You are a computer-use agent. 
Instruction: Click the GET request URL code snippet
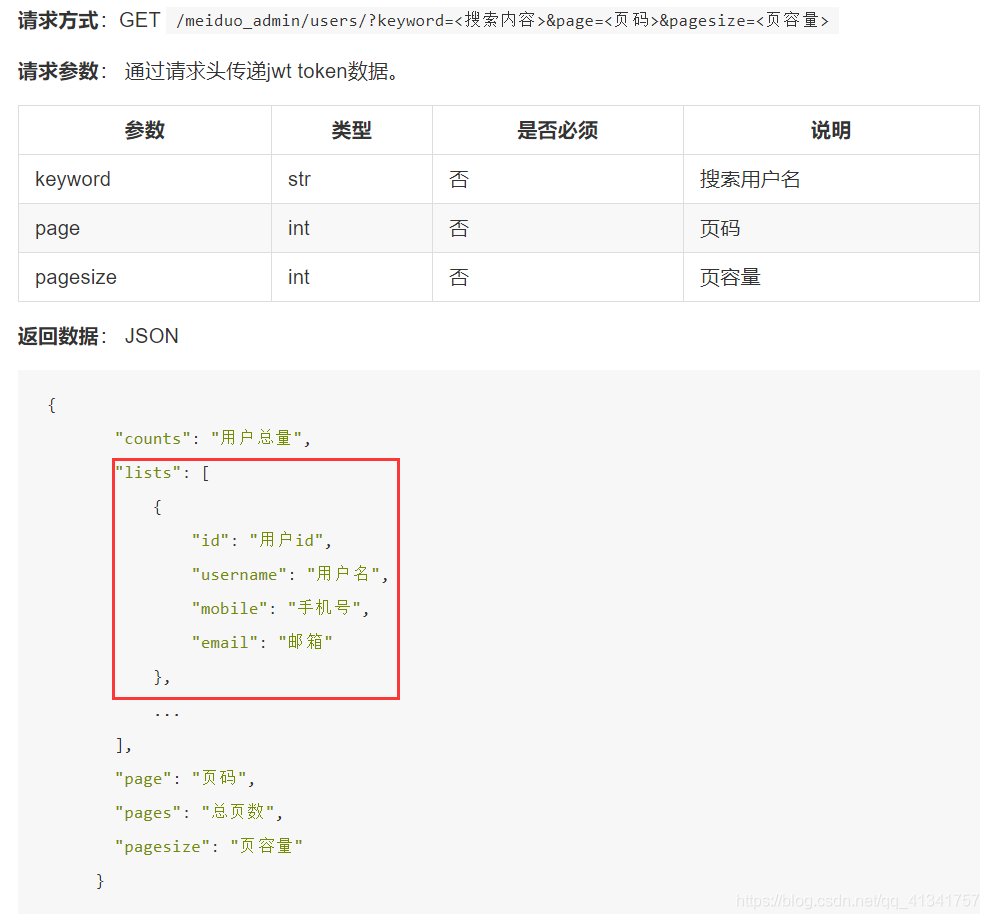point(502,21)
